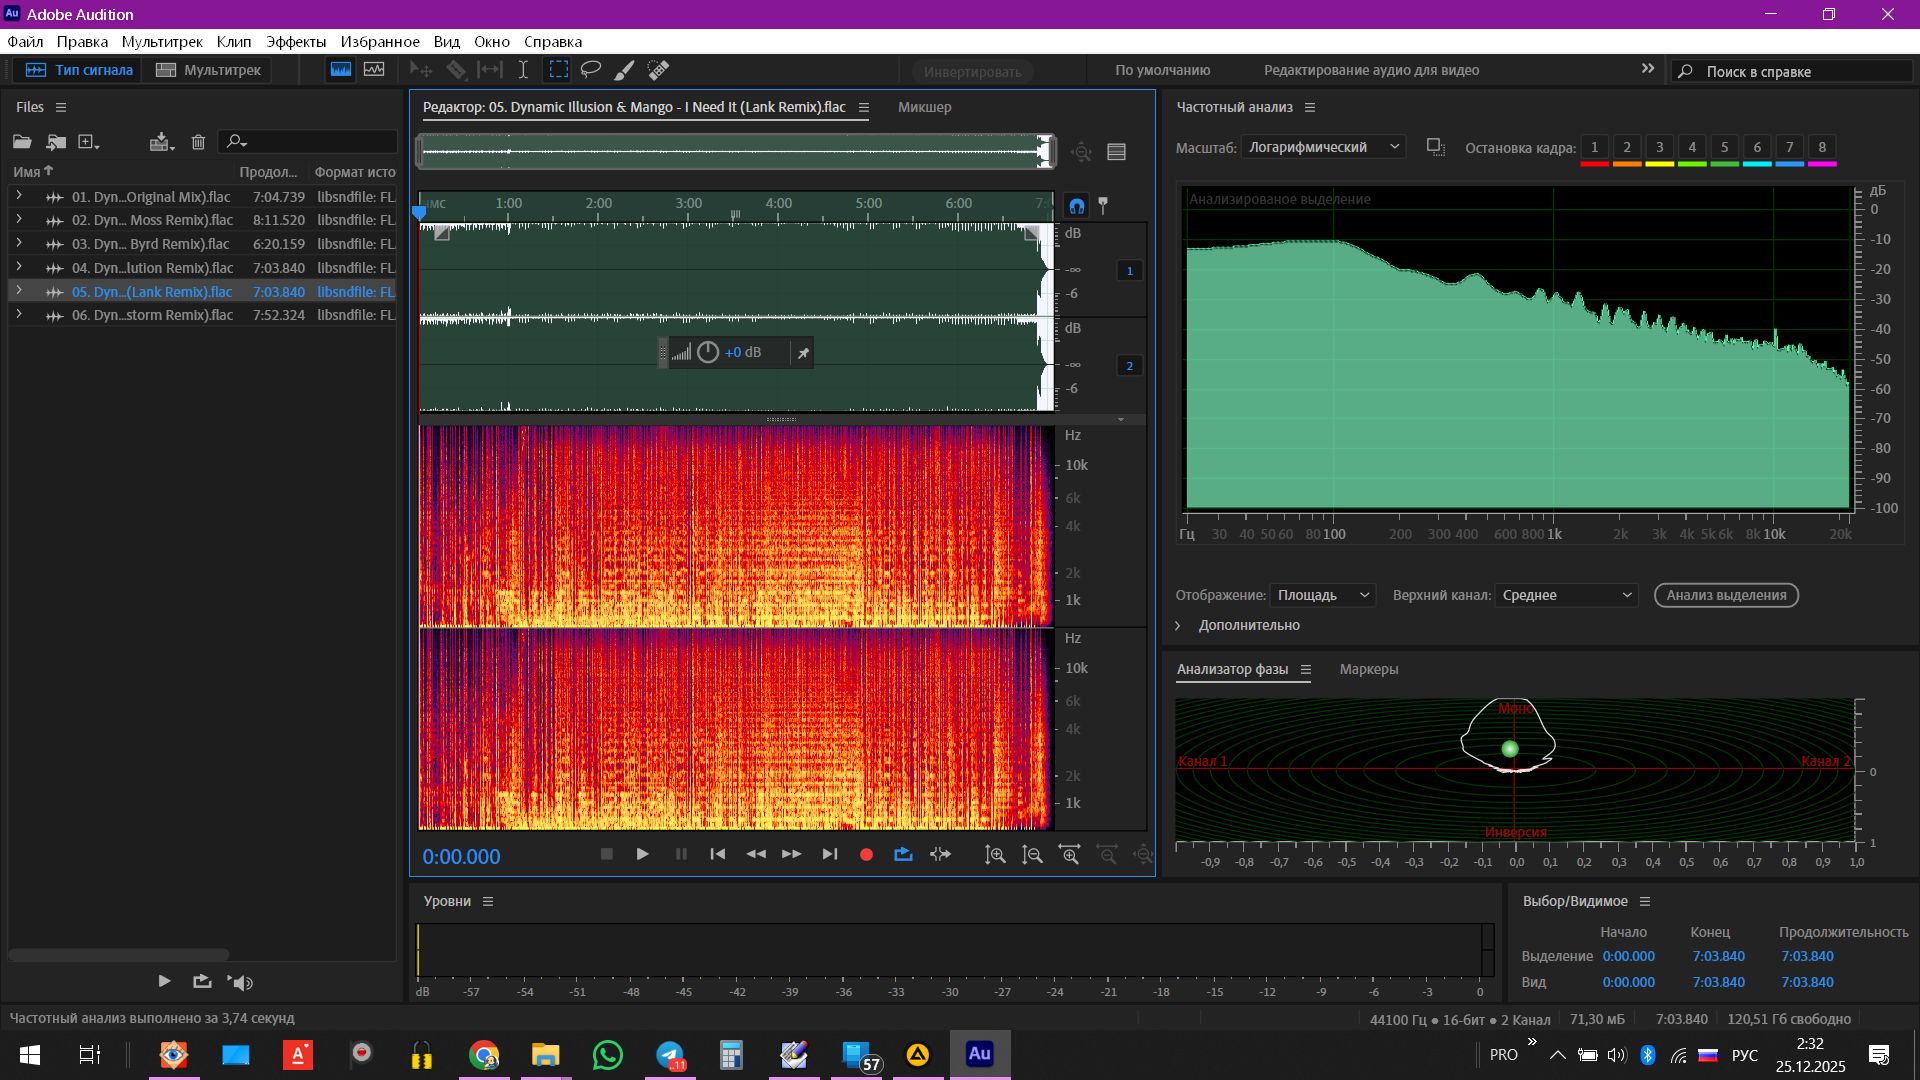The height and width of the screenshot is (1080, 1920).
Task: Expand file 01. Dyn..Original Mix).flac
Action: 19,196
